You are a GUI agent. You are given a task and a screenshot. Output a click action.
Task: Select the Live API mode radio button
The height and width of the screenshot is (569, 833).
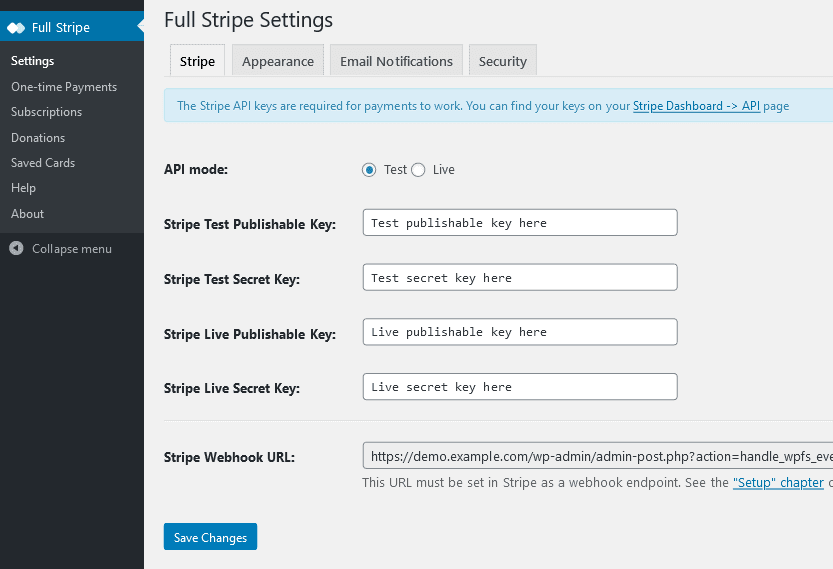(x=418, y=170)
